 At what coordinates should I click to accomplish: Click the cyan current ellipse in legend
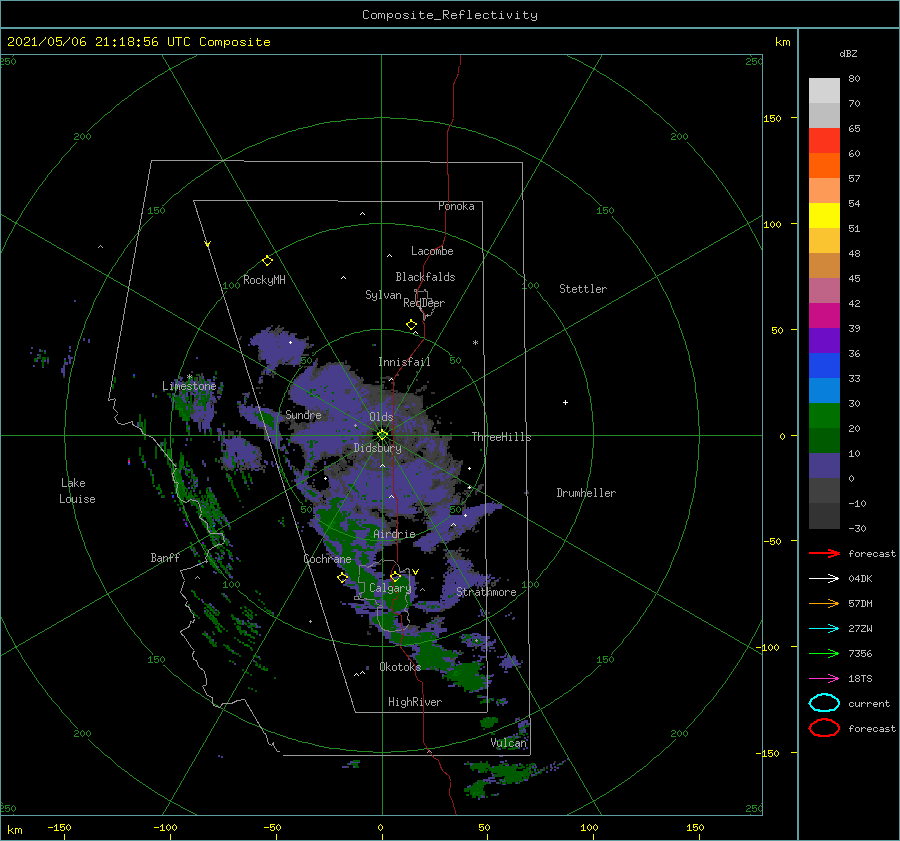pyautogui.click(x=824, y=703)
